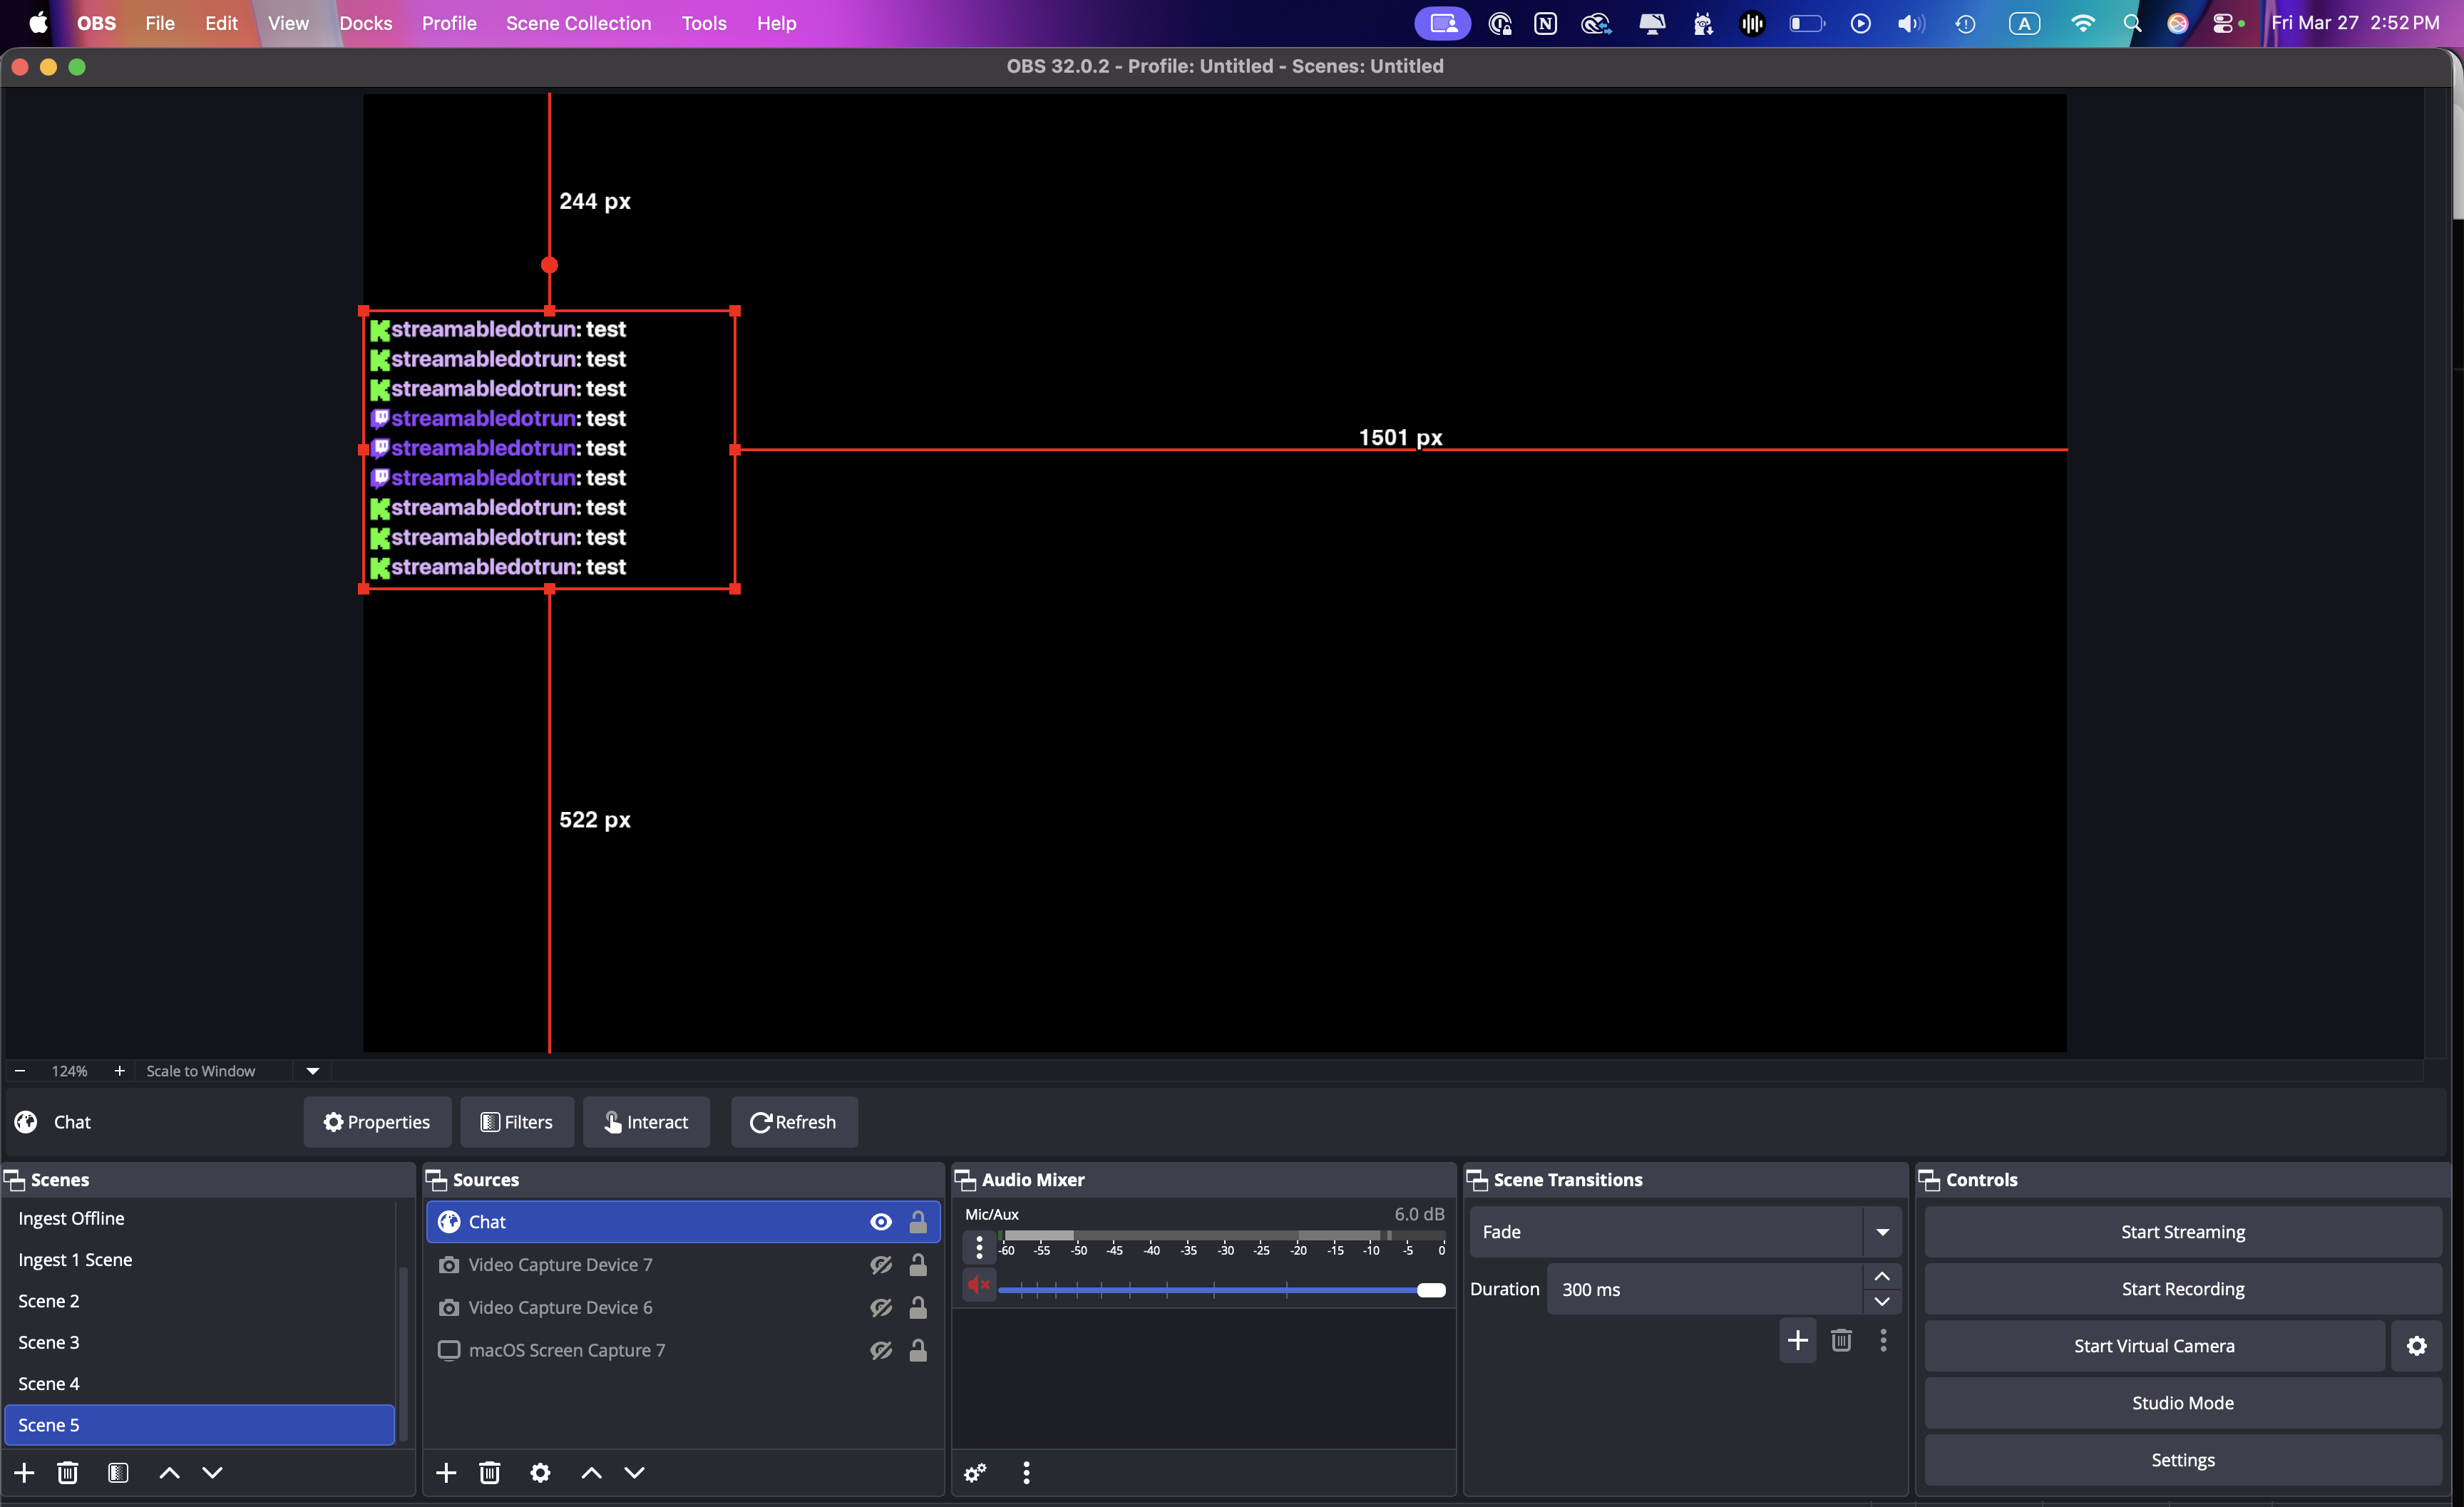Image resolution: width=2464 pixels, height=1507 pixels.
Task: Open the Scene Collection menu
Action: (579, 23)
